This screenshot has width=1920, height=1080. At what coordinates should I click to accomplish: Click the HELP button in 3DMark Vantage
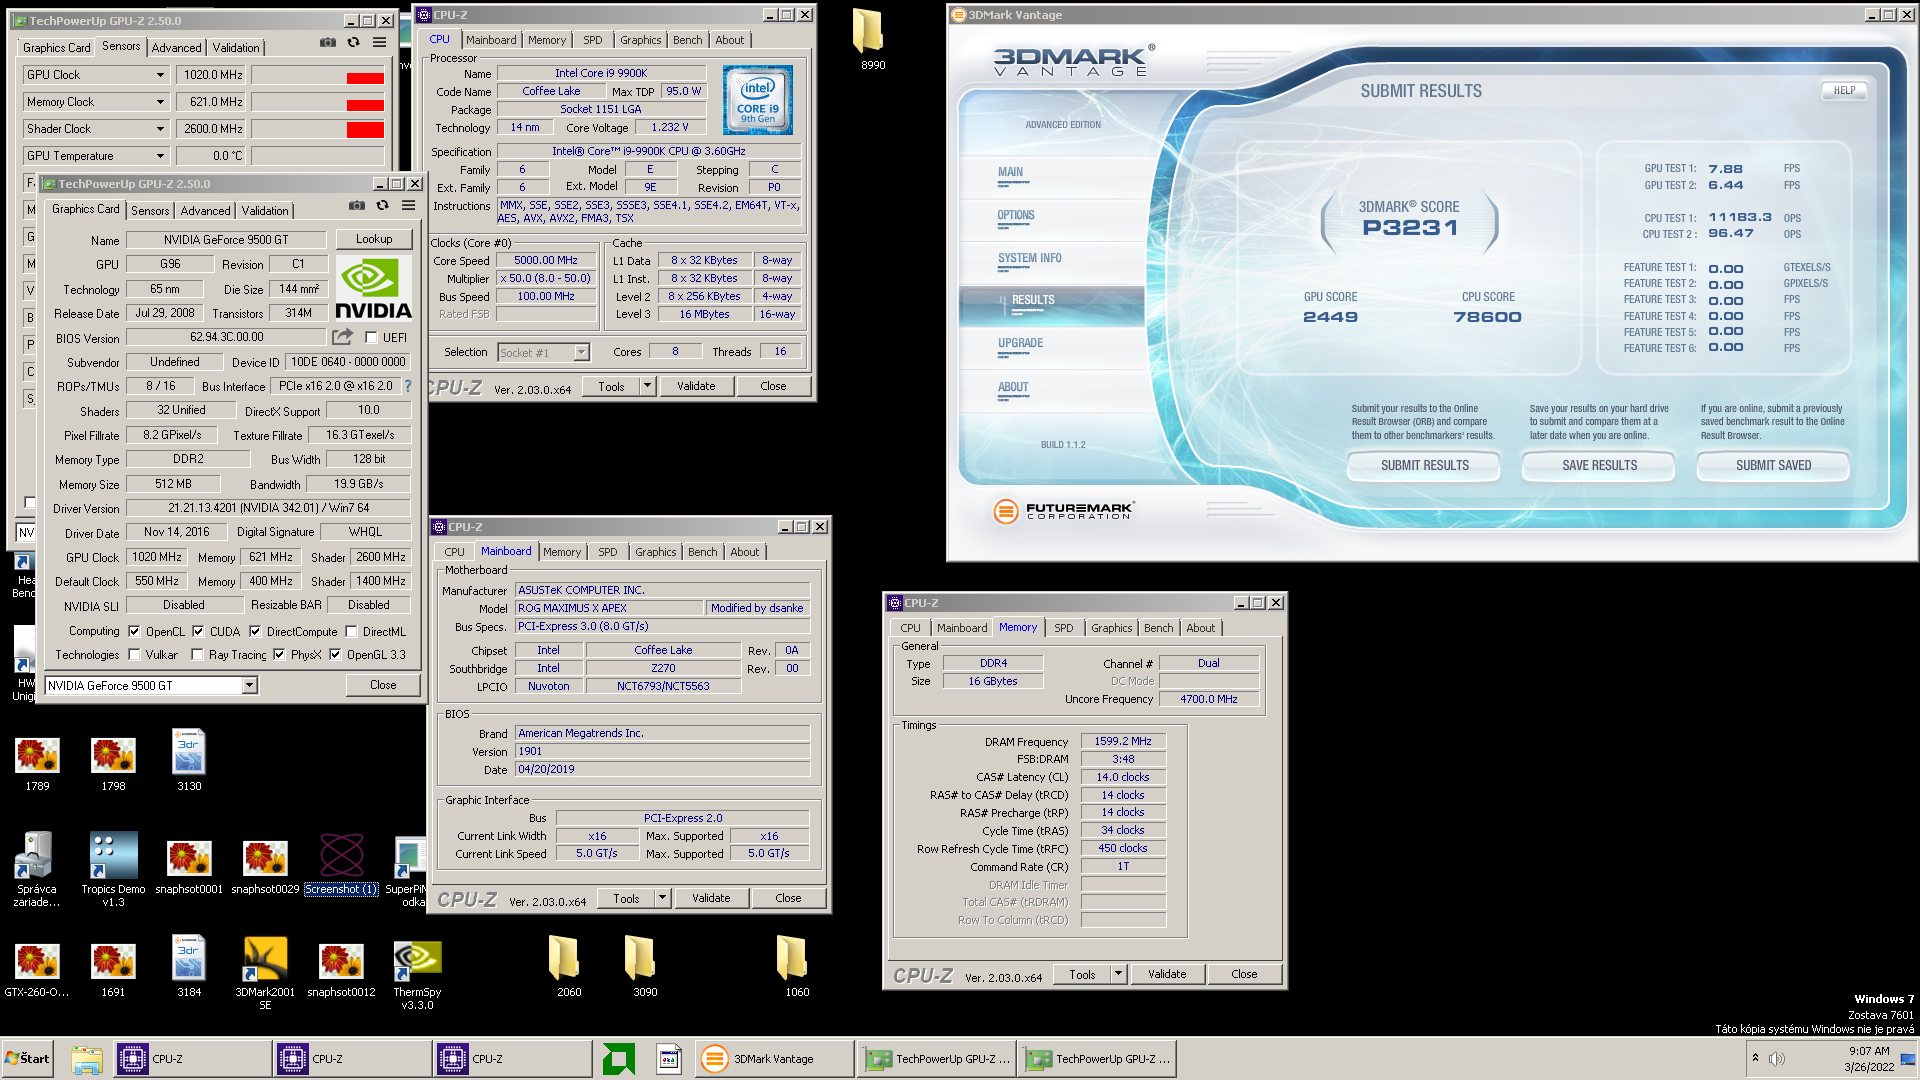pyautogui.click(x=1844, y=91)
